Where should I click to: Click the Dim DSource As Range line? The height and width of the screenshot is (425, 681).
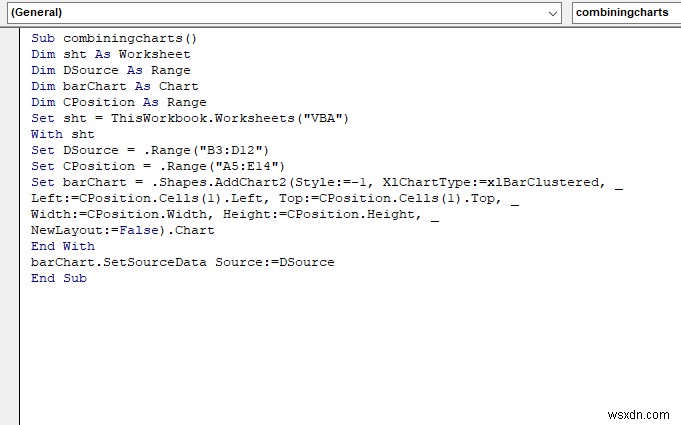click(x=110, y=70)
